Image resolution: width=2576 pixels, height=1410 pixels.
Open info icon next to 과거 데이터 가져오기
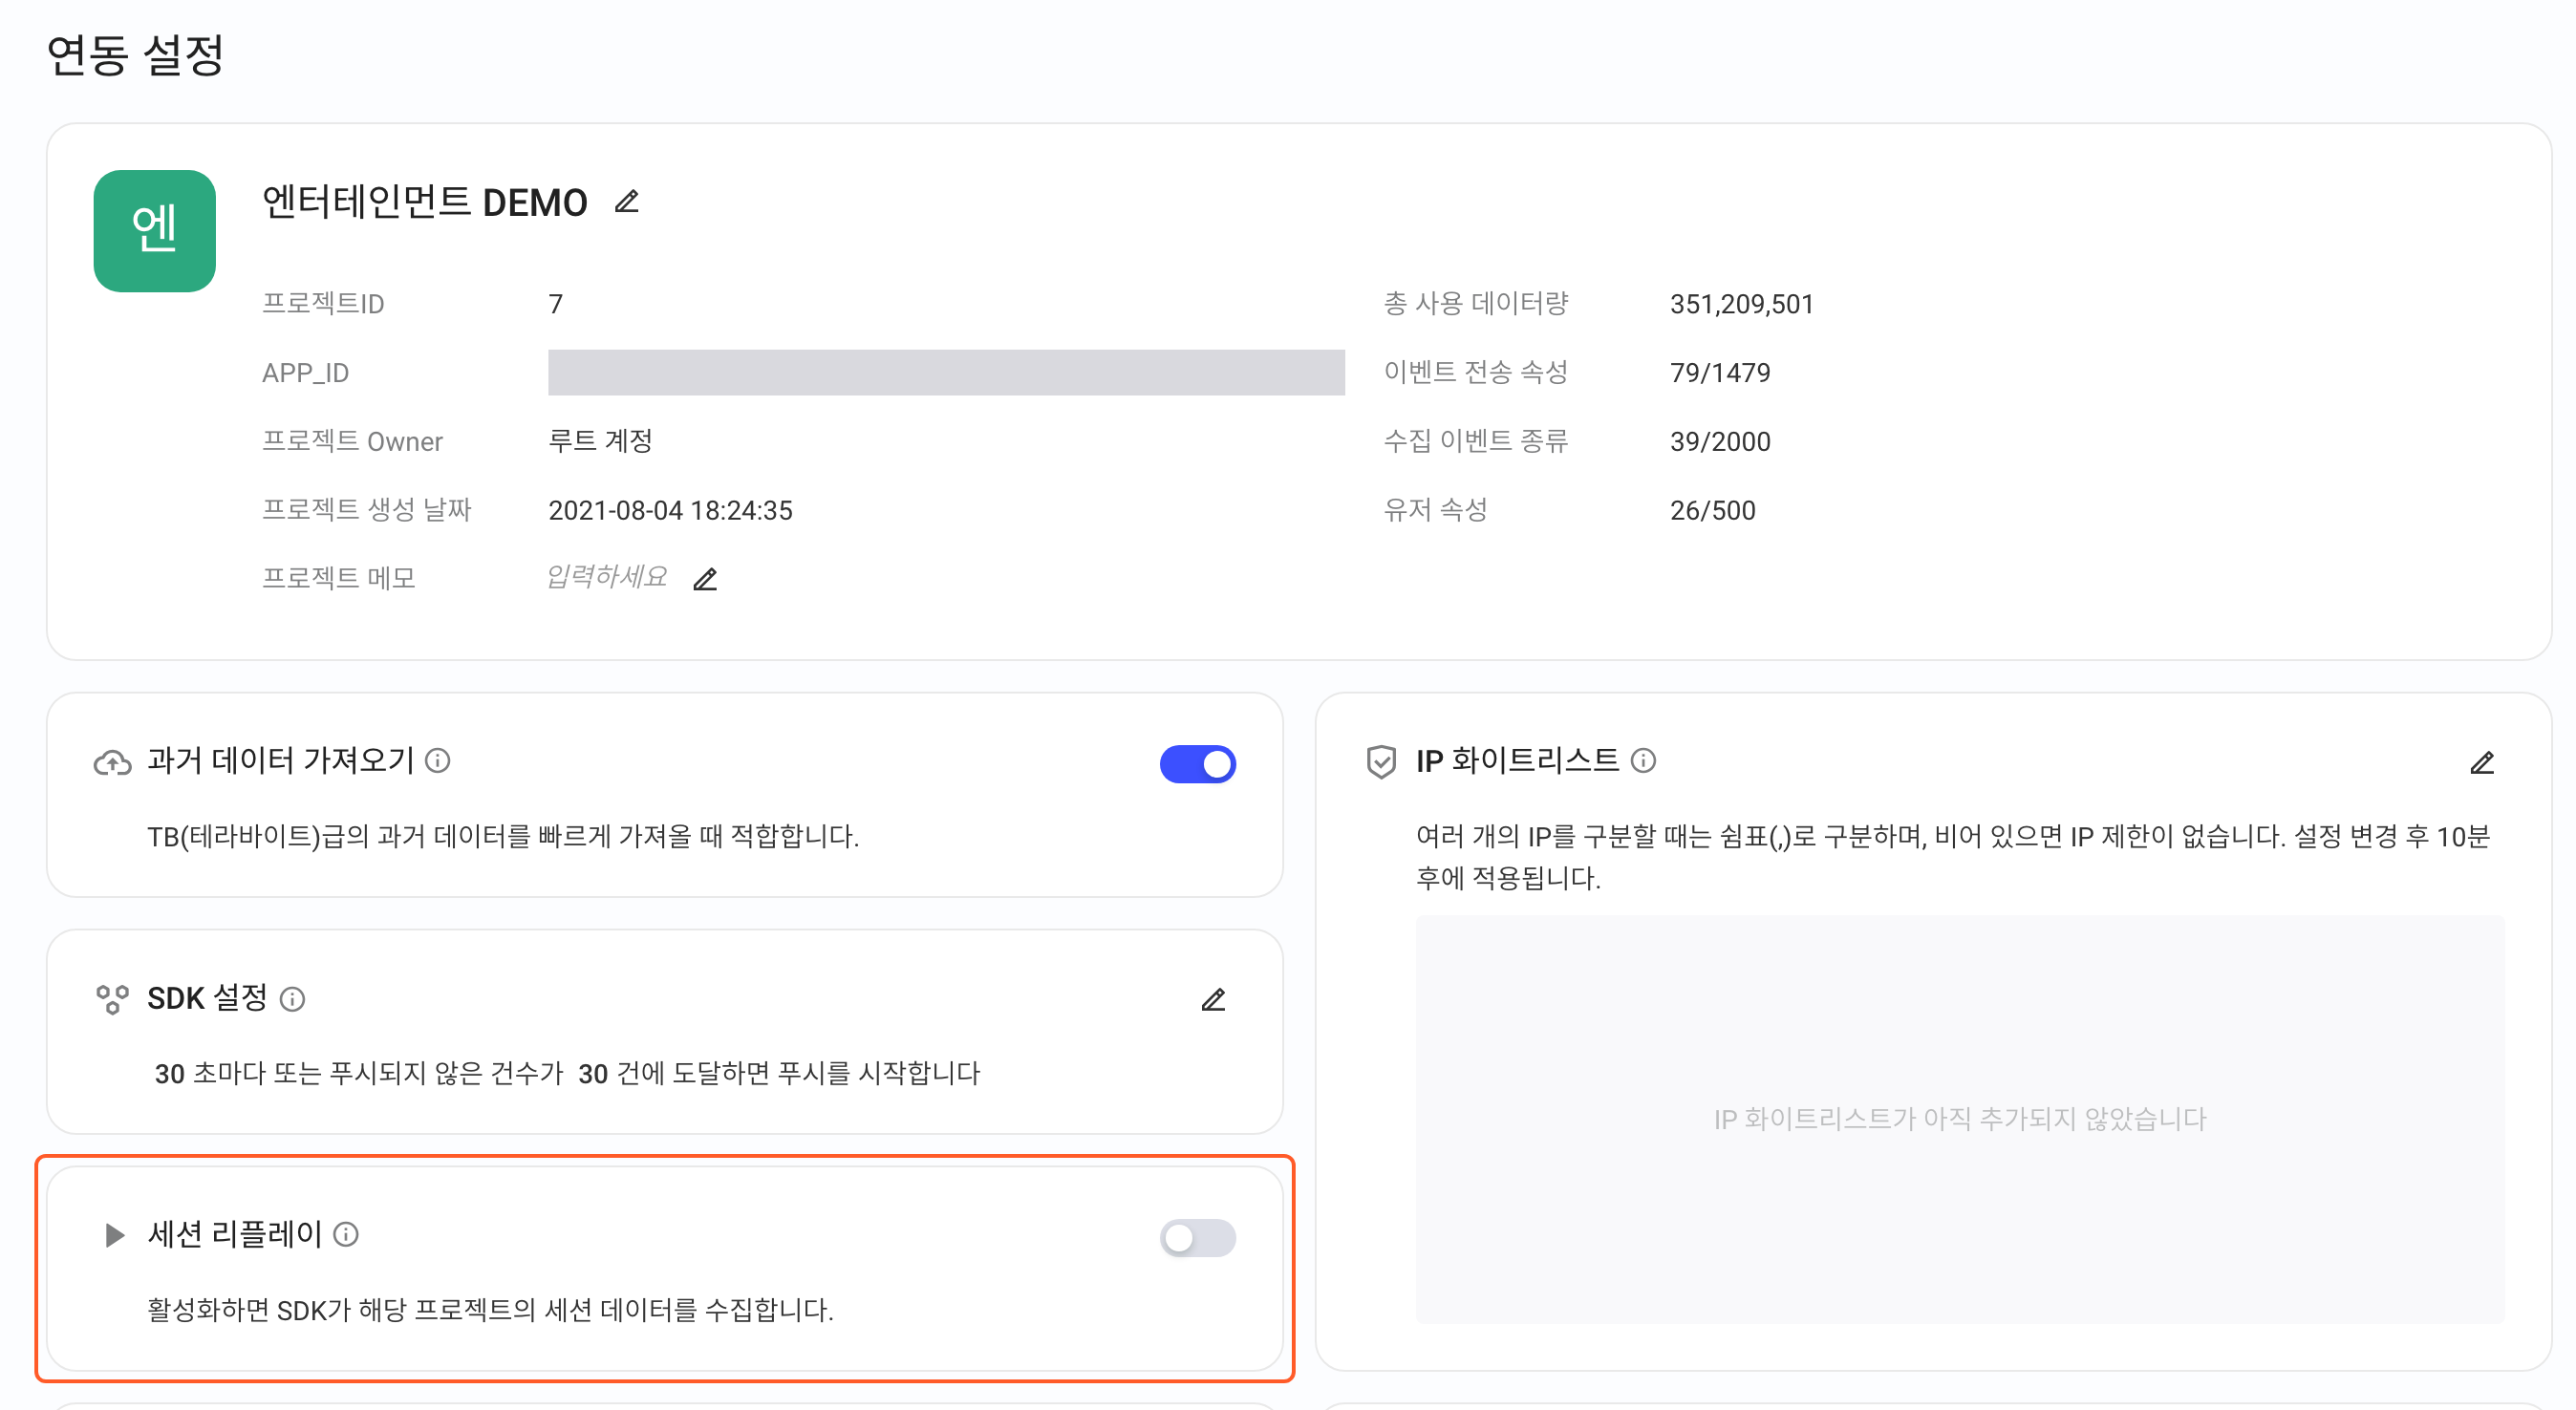(x=438, y=761)
